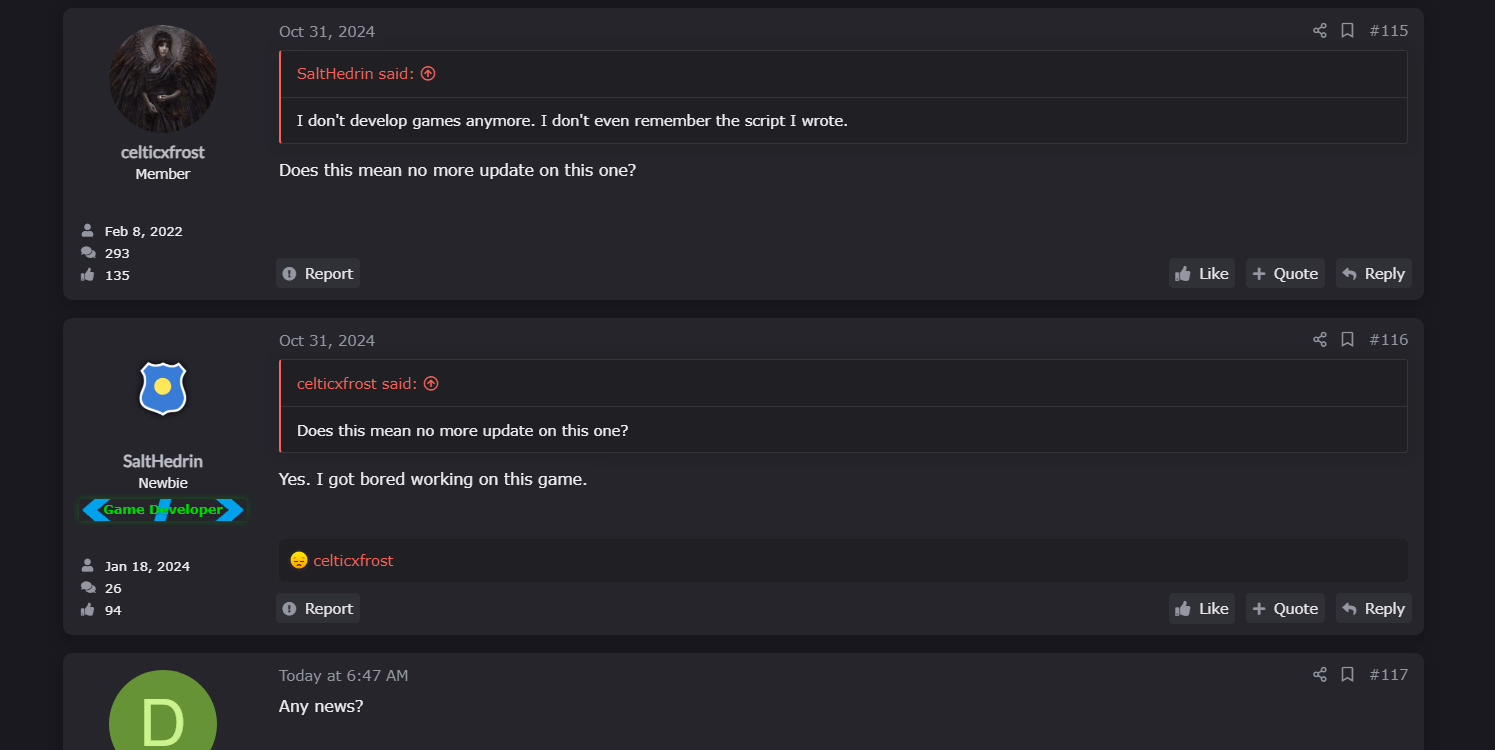
Task: Quote celticxfrost's post #115
Action: point(1285,274)
